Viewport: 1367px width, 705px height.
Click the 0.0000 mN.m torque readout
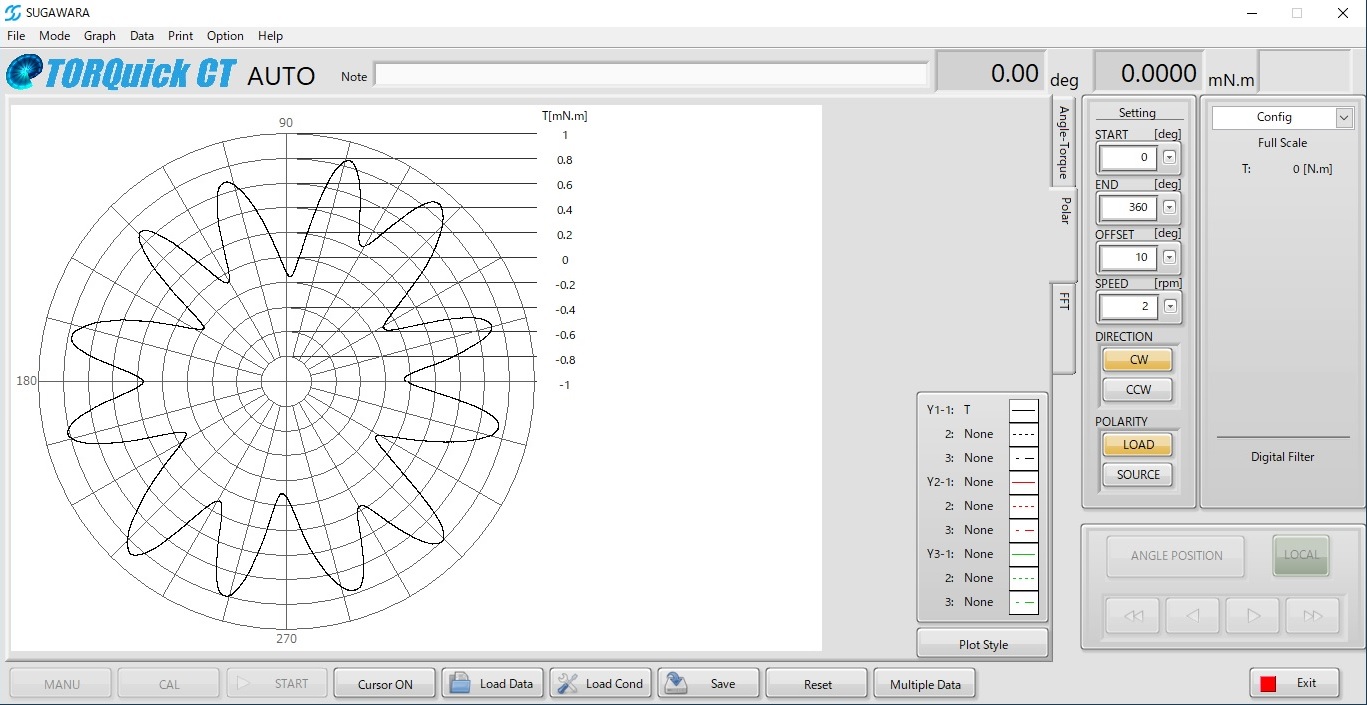tap(1149, 73)
